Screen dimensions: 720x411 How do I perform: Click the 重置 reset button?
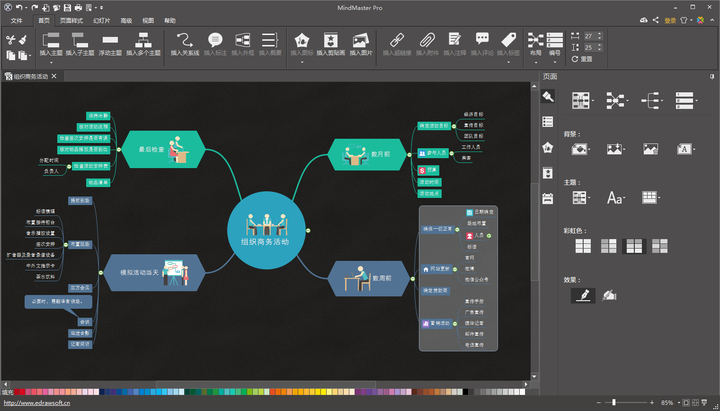click(582, 59)
